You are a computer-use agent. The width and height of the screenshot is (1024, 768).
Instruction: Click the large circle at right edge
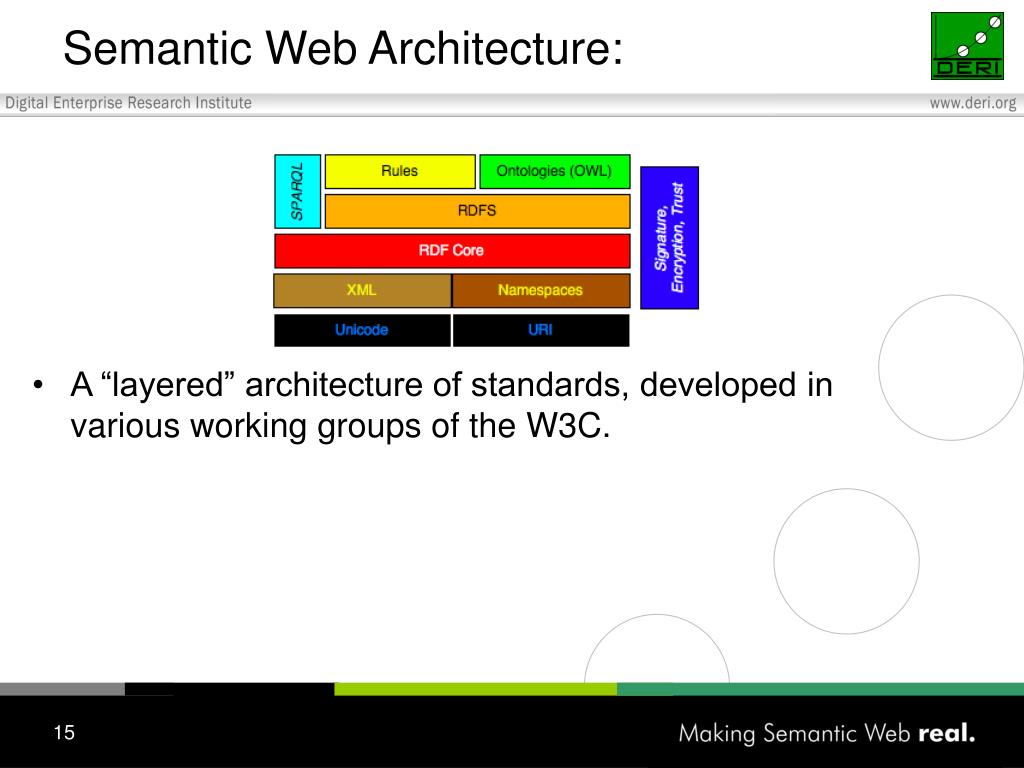click(x=952, y=368)
